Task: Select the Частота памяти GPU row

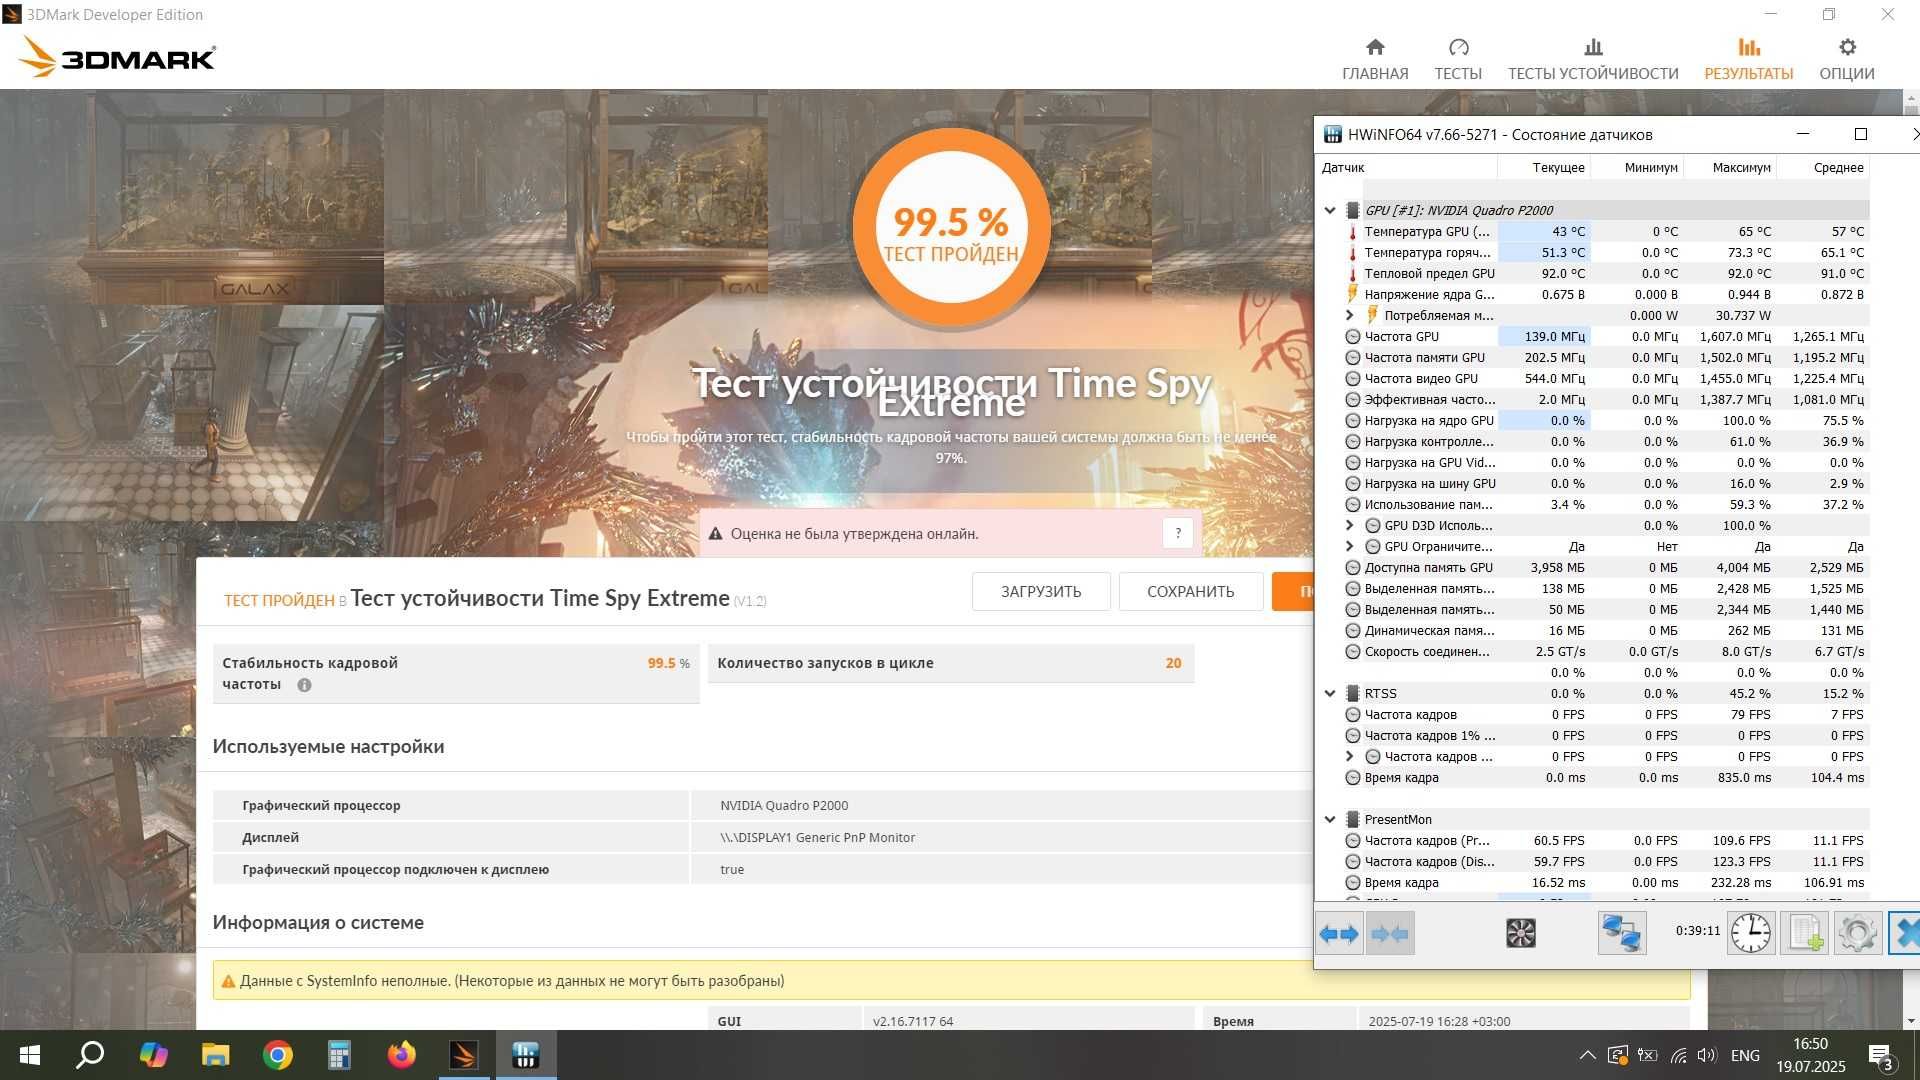Action: coord(1606,357)
